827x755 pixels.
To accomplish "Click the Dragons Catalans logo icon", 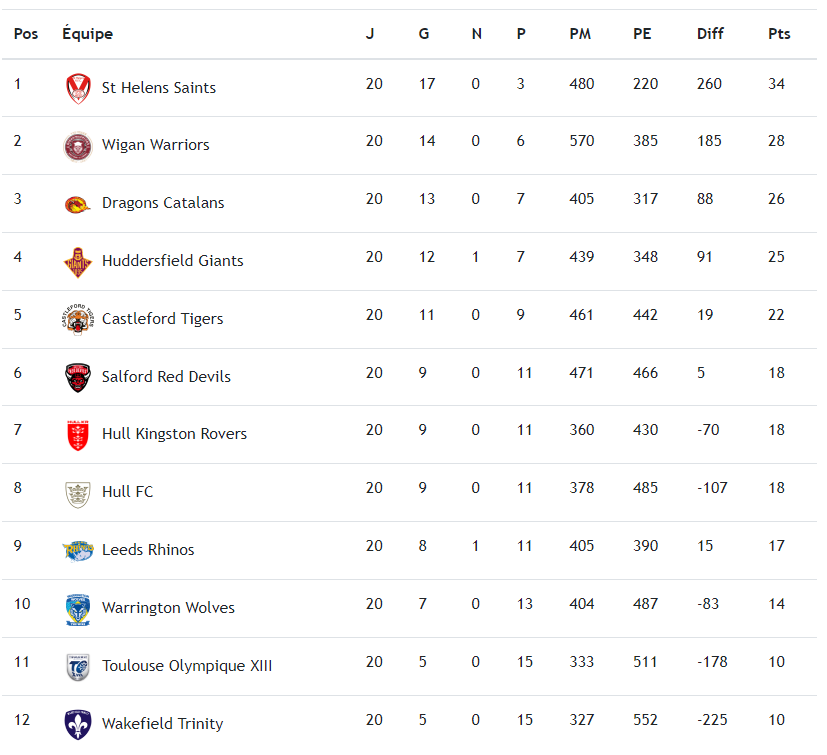I will tap(78, 204).
